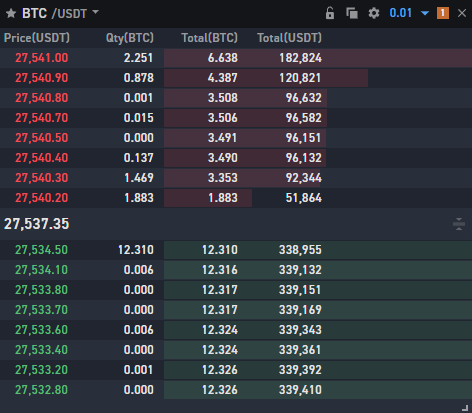Open order book settings gear

coord(374,13)
